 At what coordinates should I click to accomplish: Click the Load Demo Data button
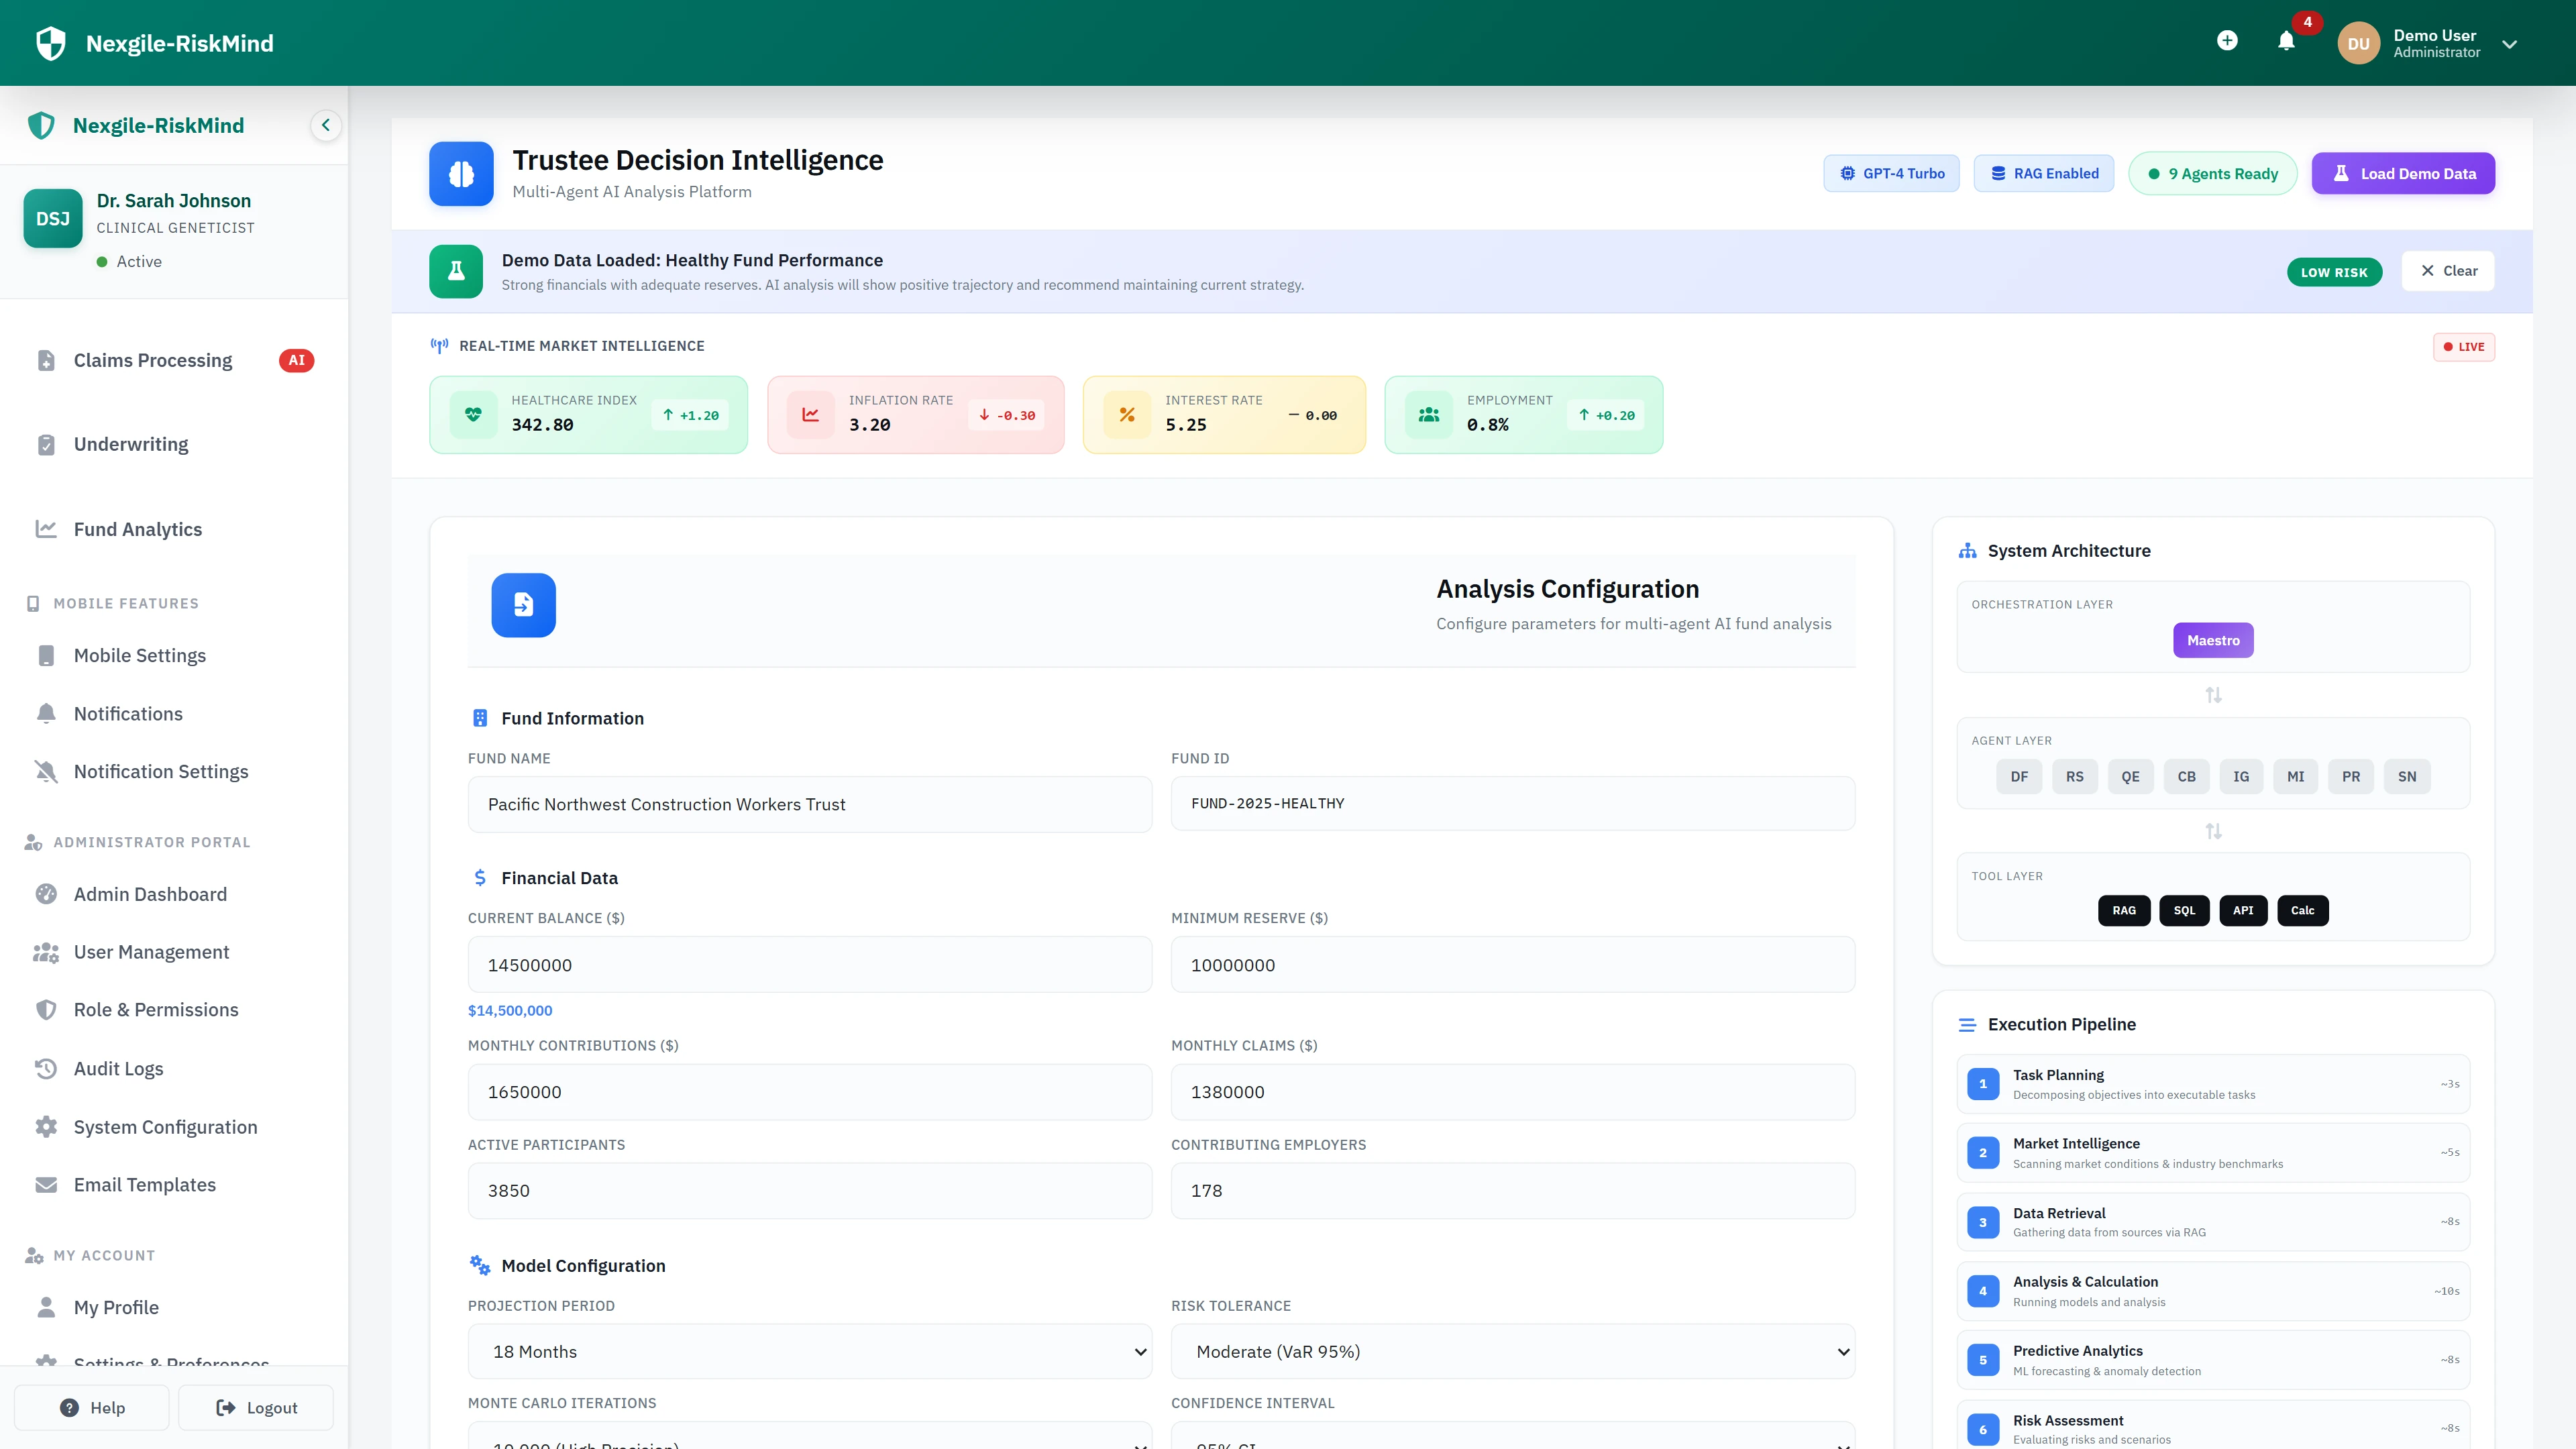[x=2403, y=173]
